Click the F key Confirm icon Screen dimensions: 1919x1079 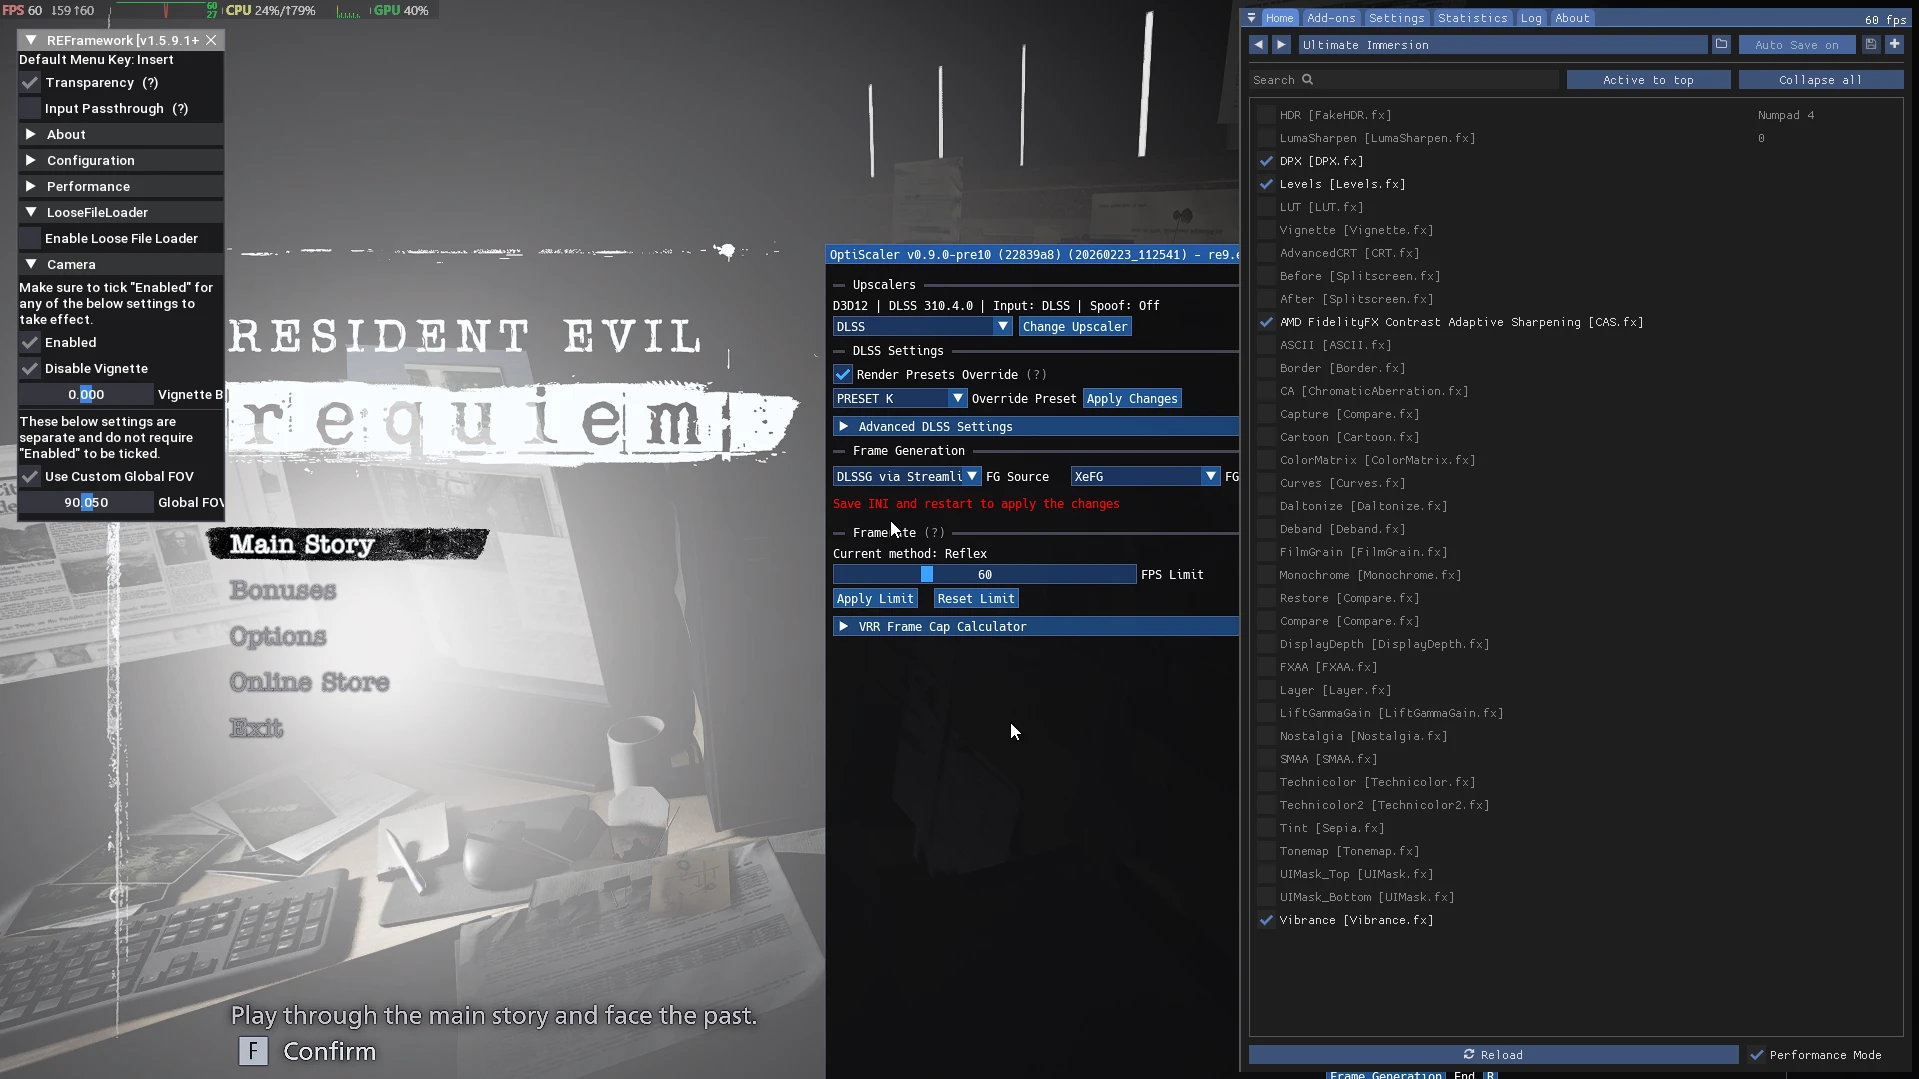253,1051
